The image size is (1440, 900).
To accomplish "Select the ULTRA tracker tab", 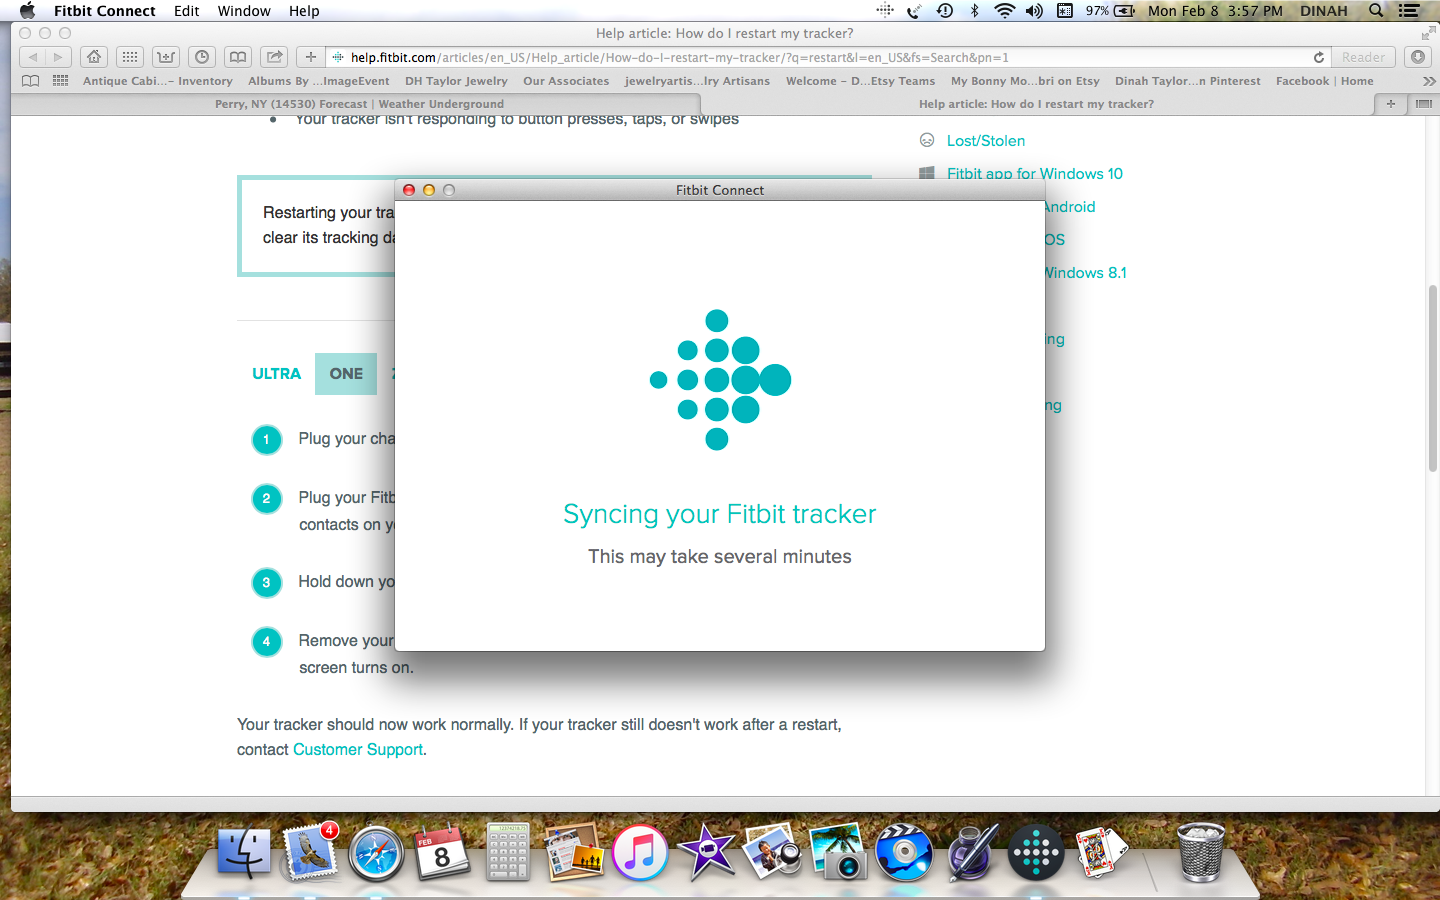I will (276, 374).
